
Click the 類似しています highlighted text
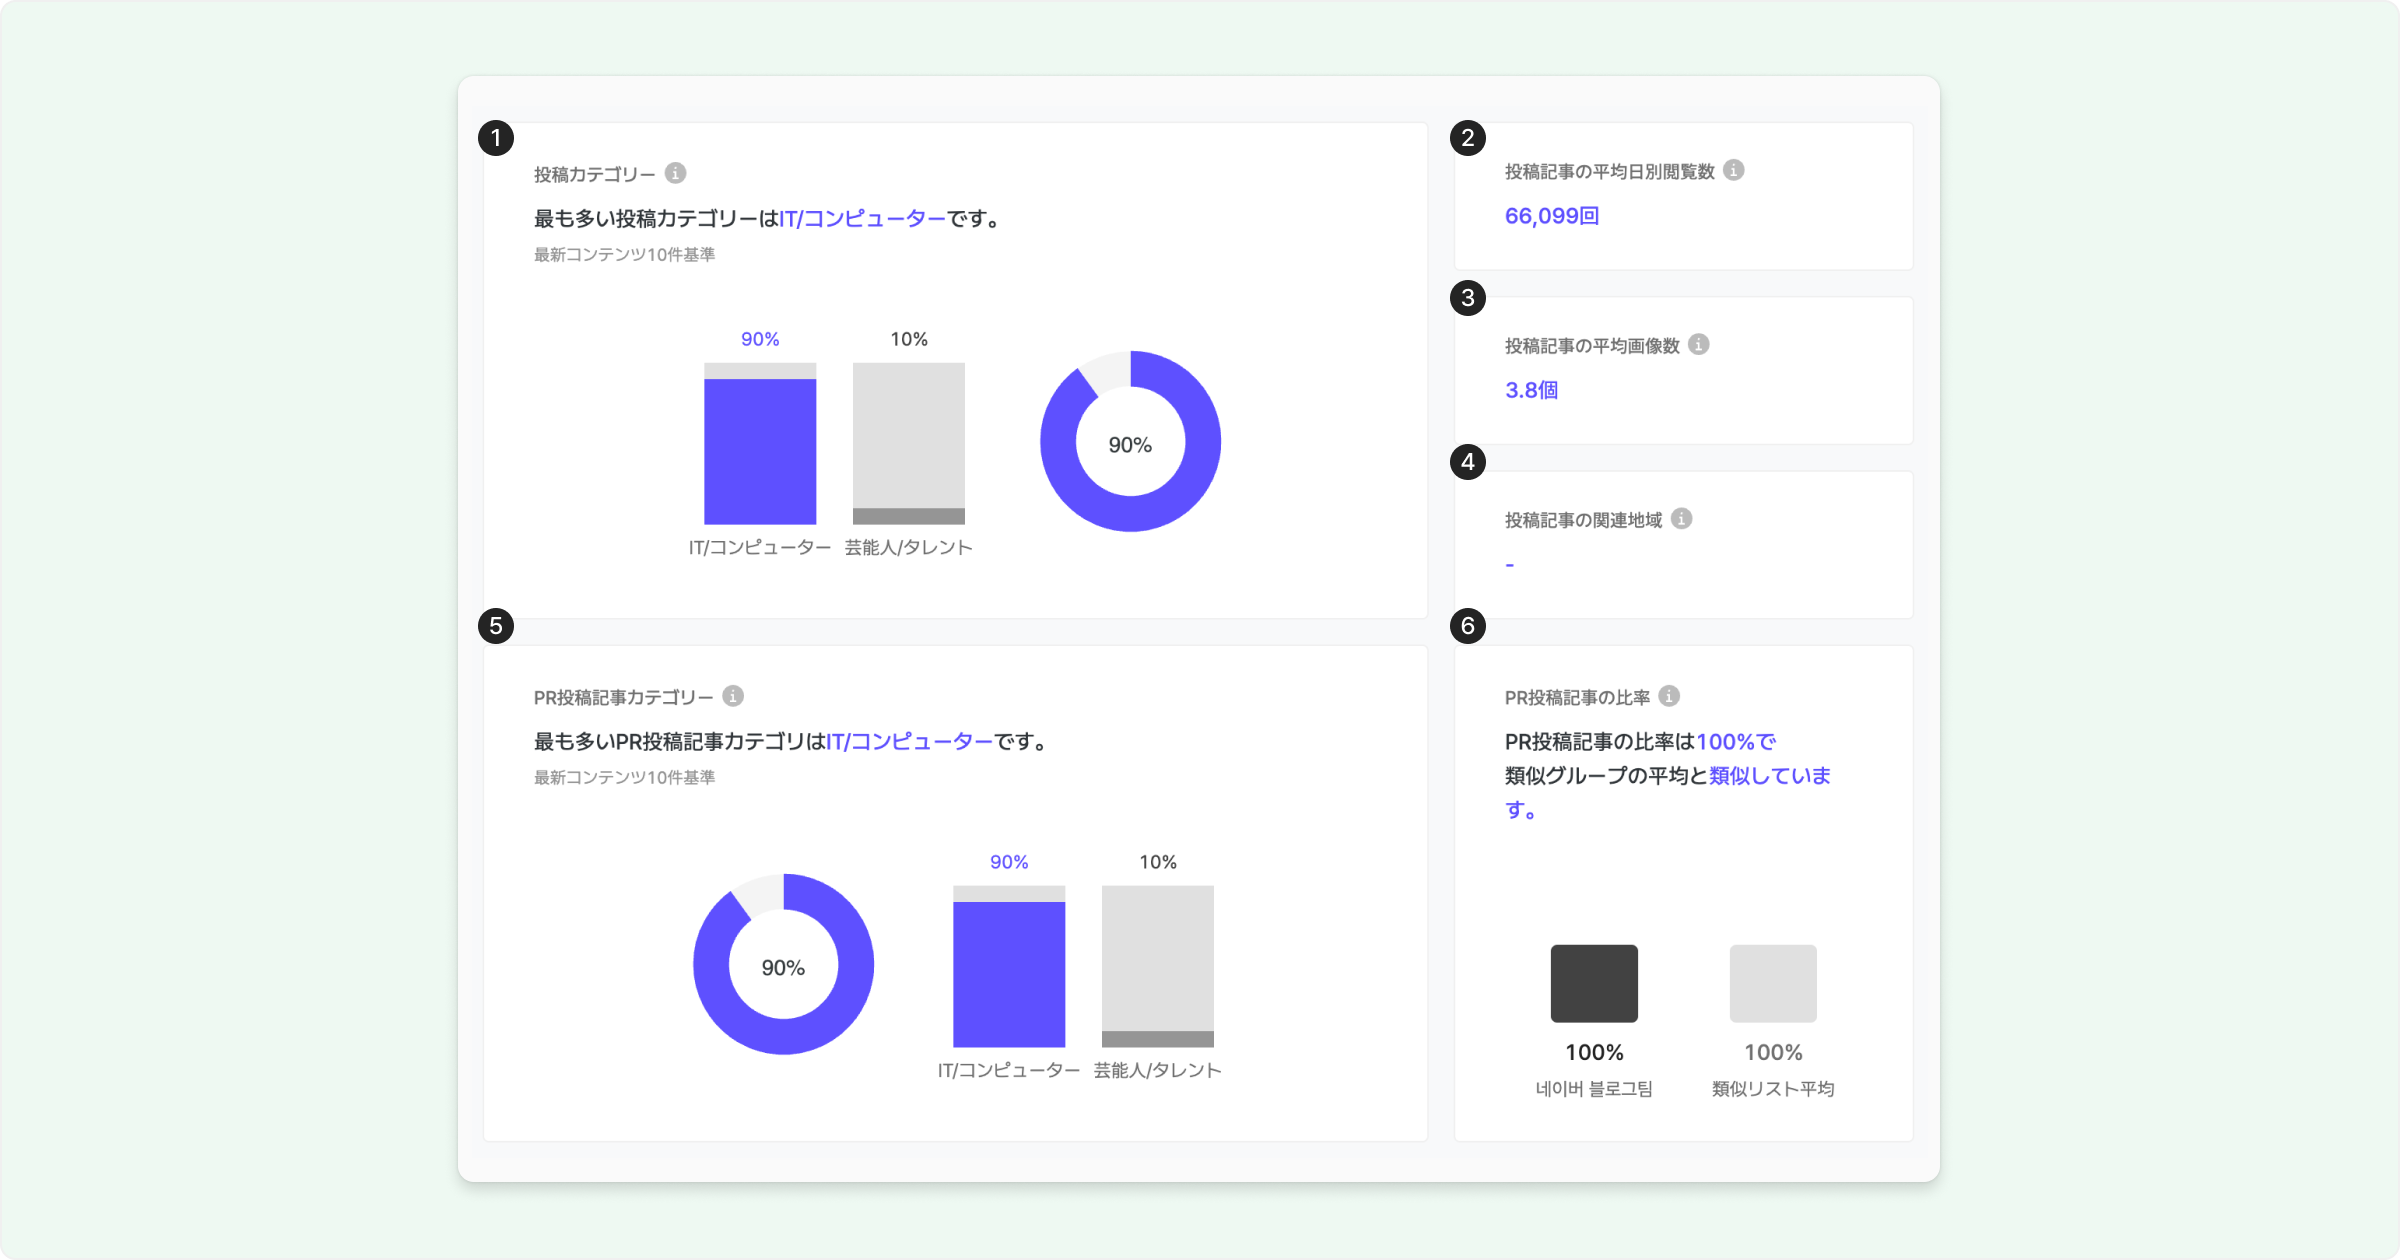1769,776
